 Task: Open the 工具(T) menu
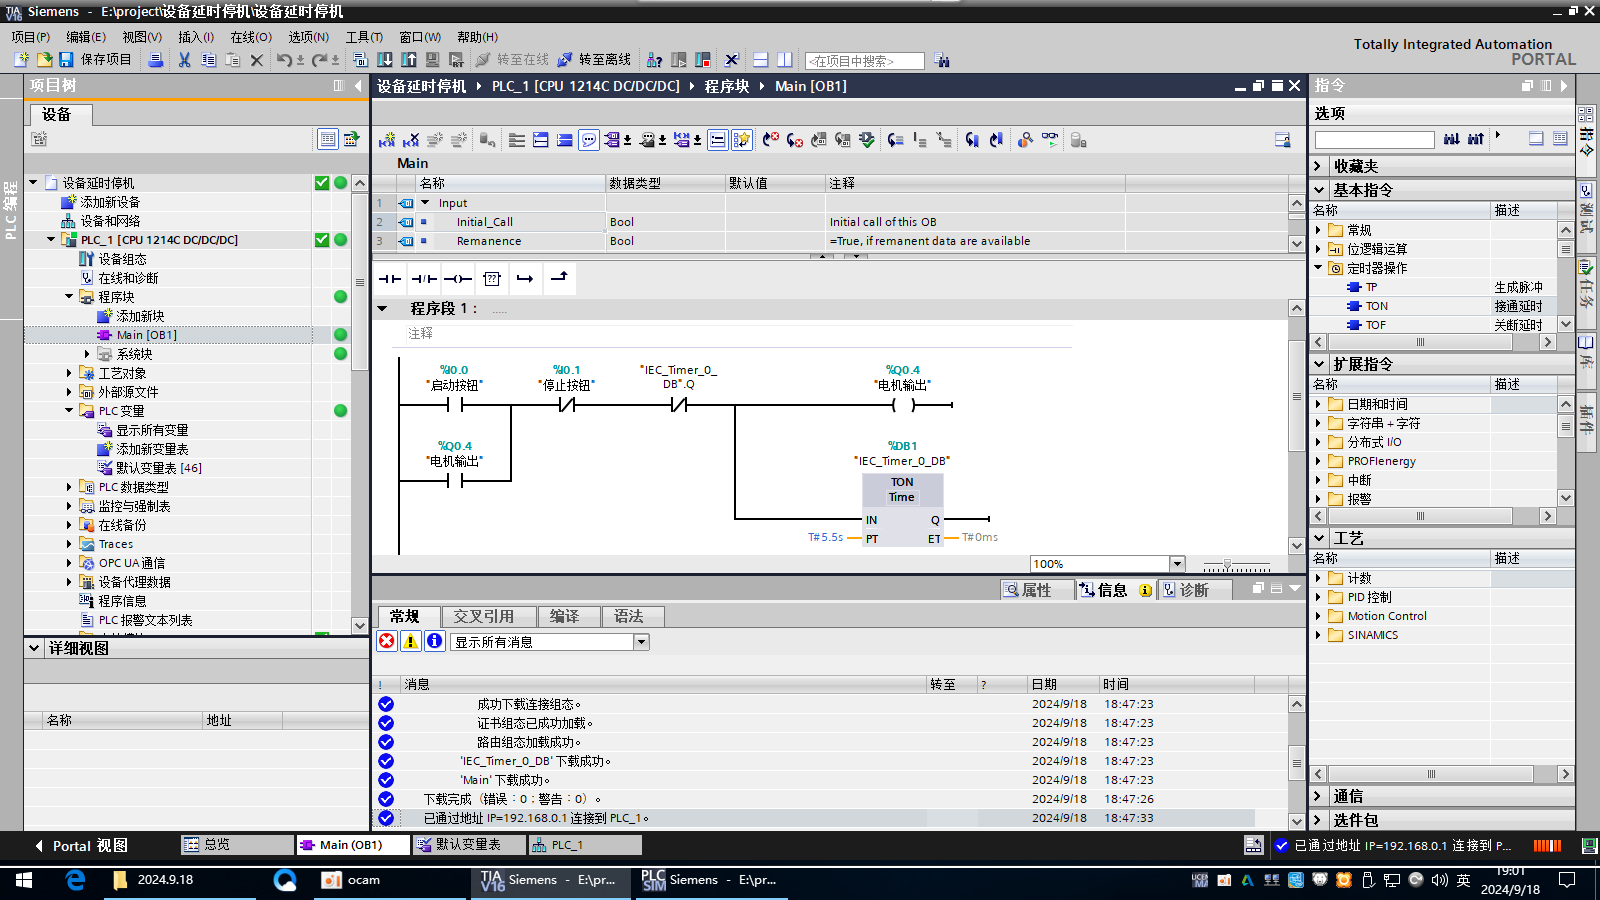[364, 37]
